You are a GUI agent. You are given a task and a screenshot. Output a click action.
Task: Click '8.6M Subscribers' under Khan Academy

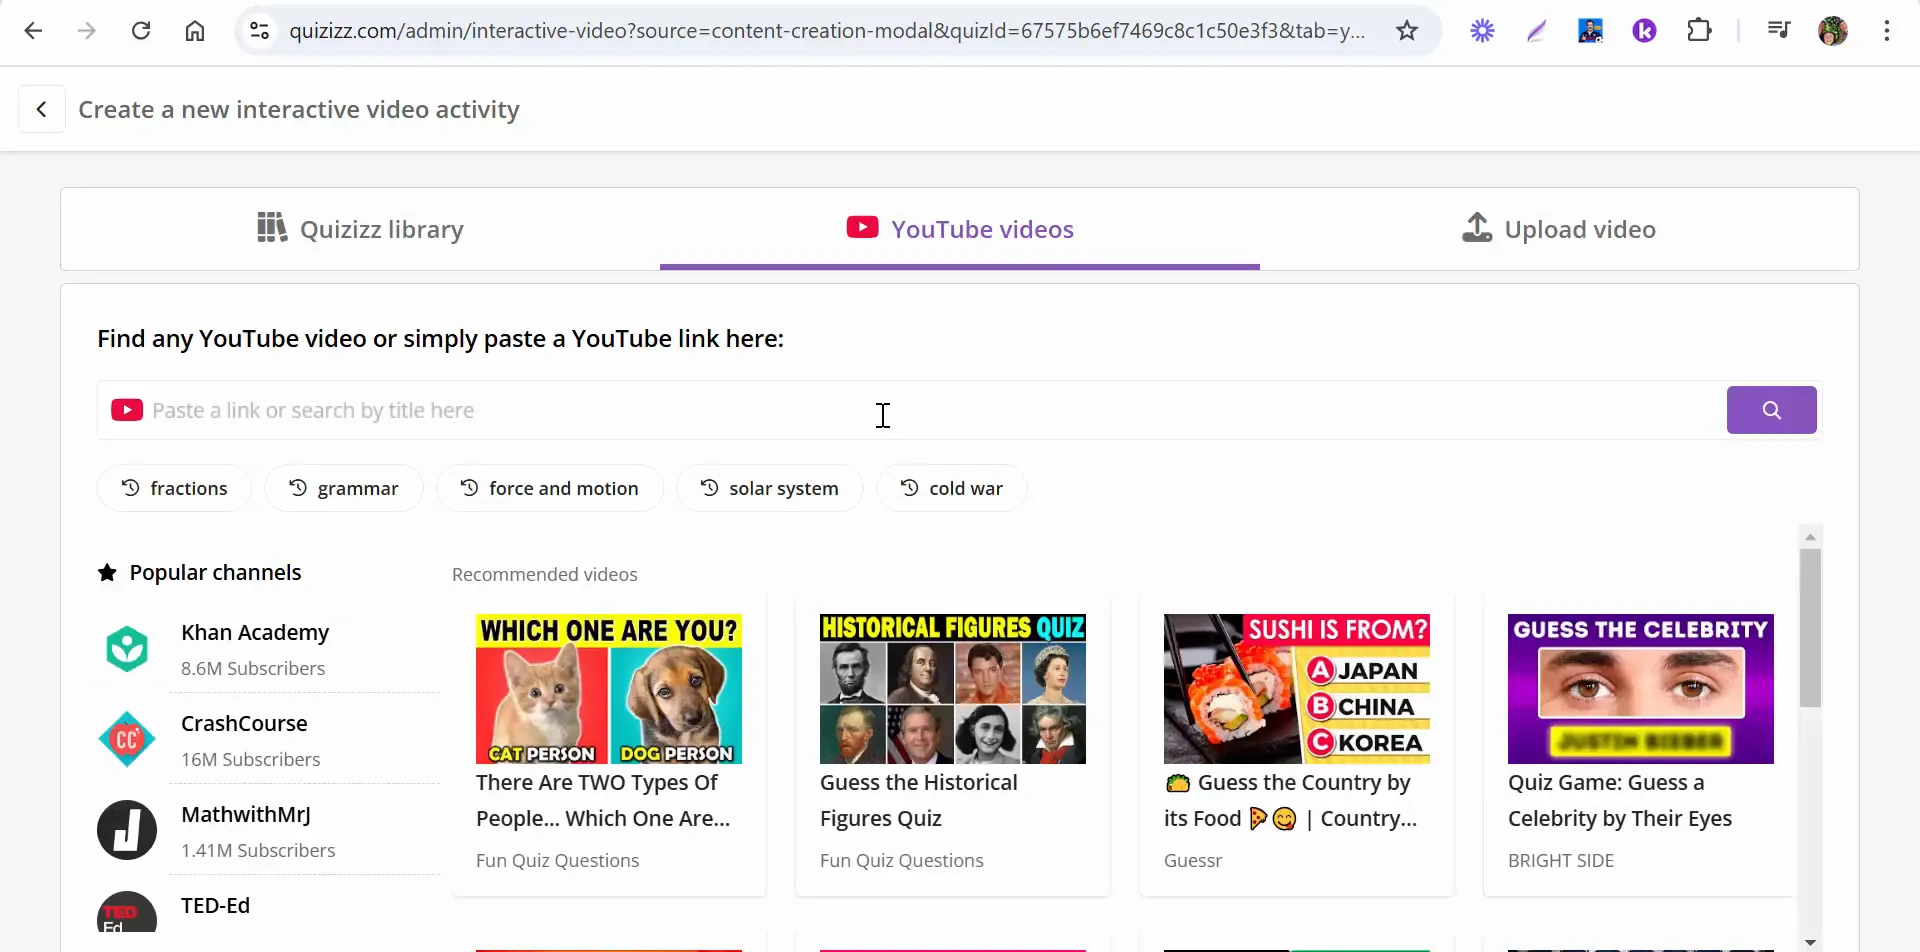point(253,669)
